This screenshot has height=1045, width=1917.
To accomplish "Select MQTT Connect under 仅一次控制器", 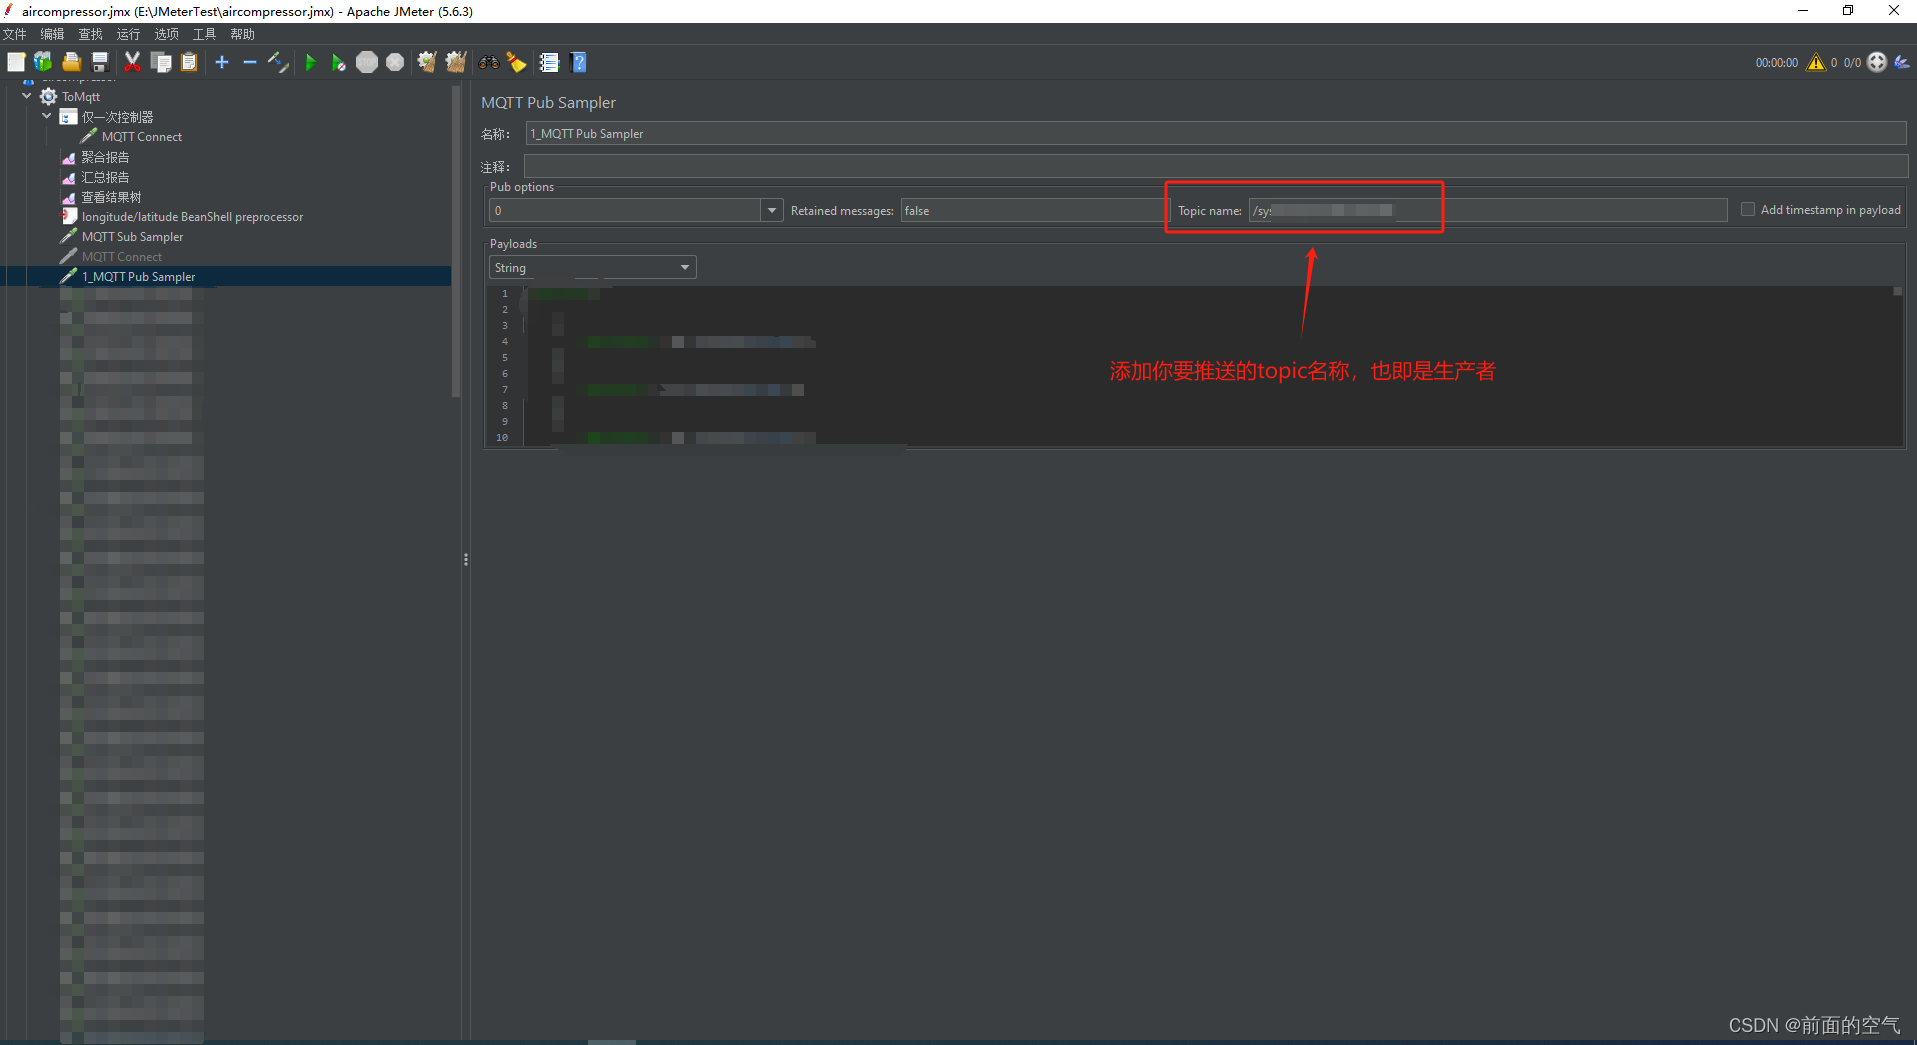I will 142,137.
